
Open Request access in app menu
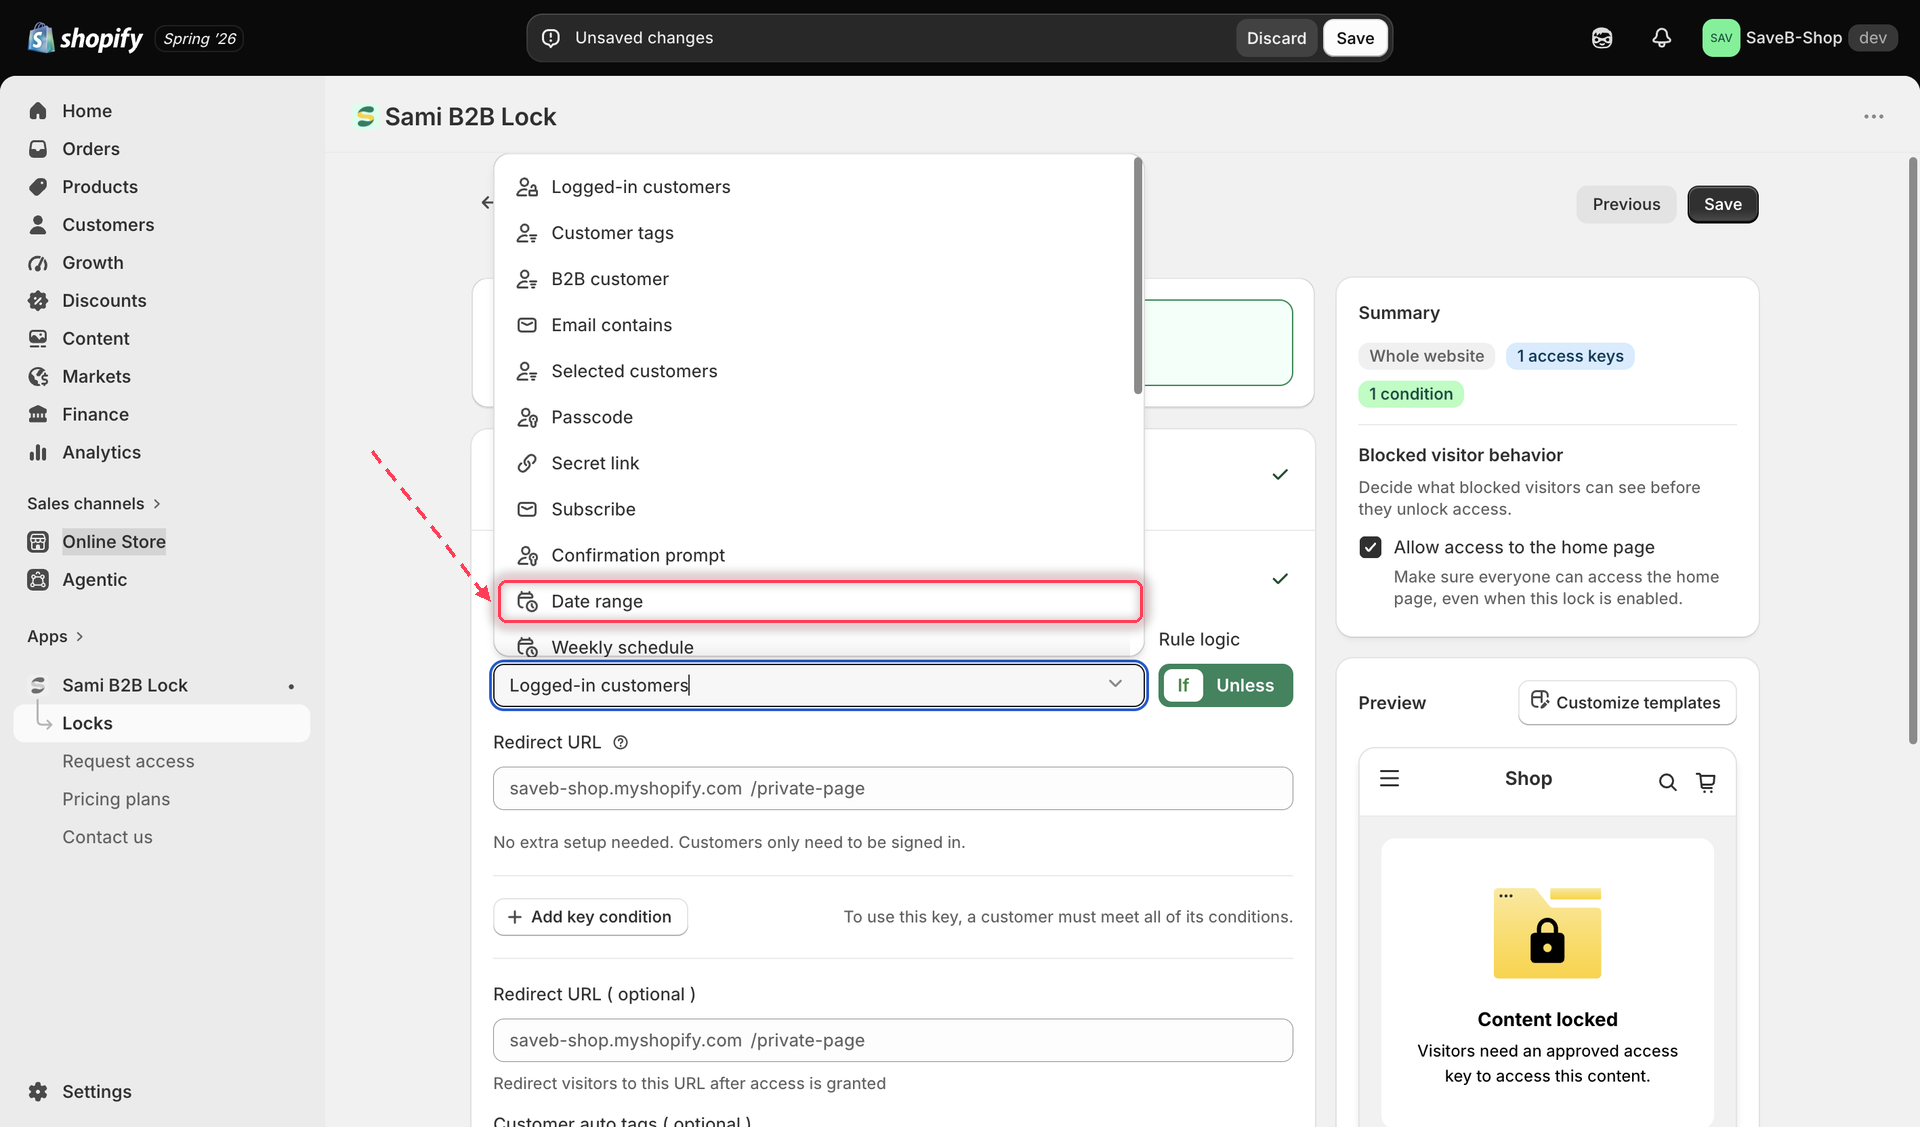(x=128, y=761)
